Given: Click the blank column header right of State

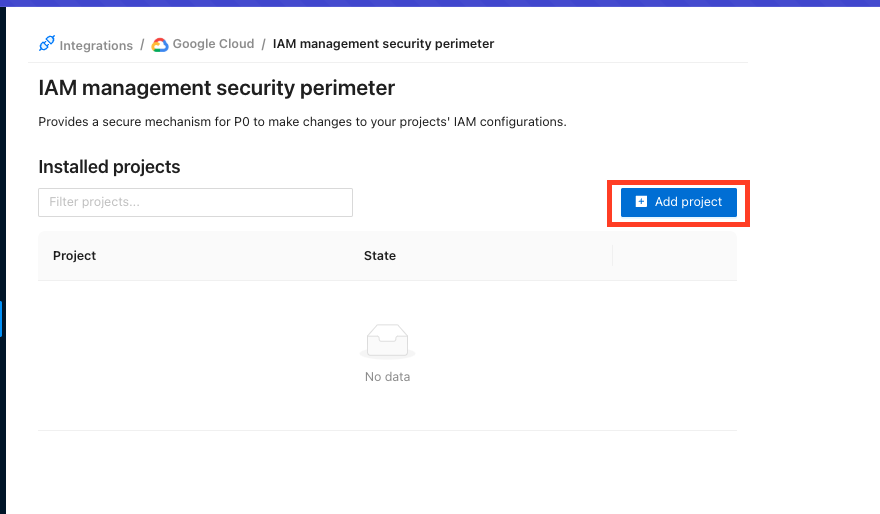Looking at the screenshot, I should pos(674,256).
